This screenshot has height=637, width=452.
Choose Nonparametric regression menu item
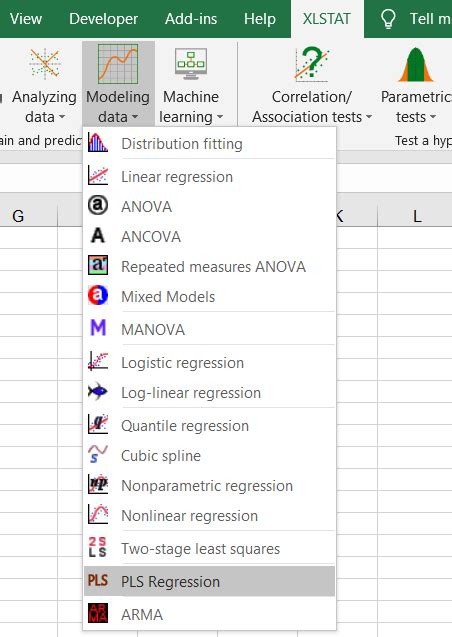click(x=209, y=485)
